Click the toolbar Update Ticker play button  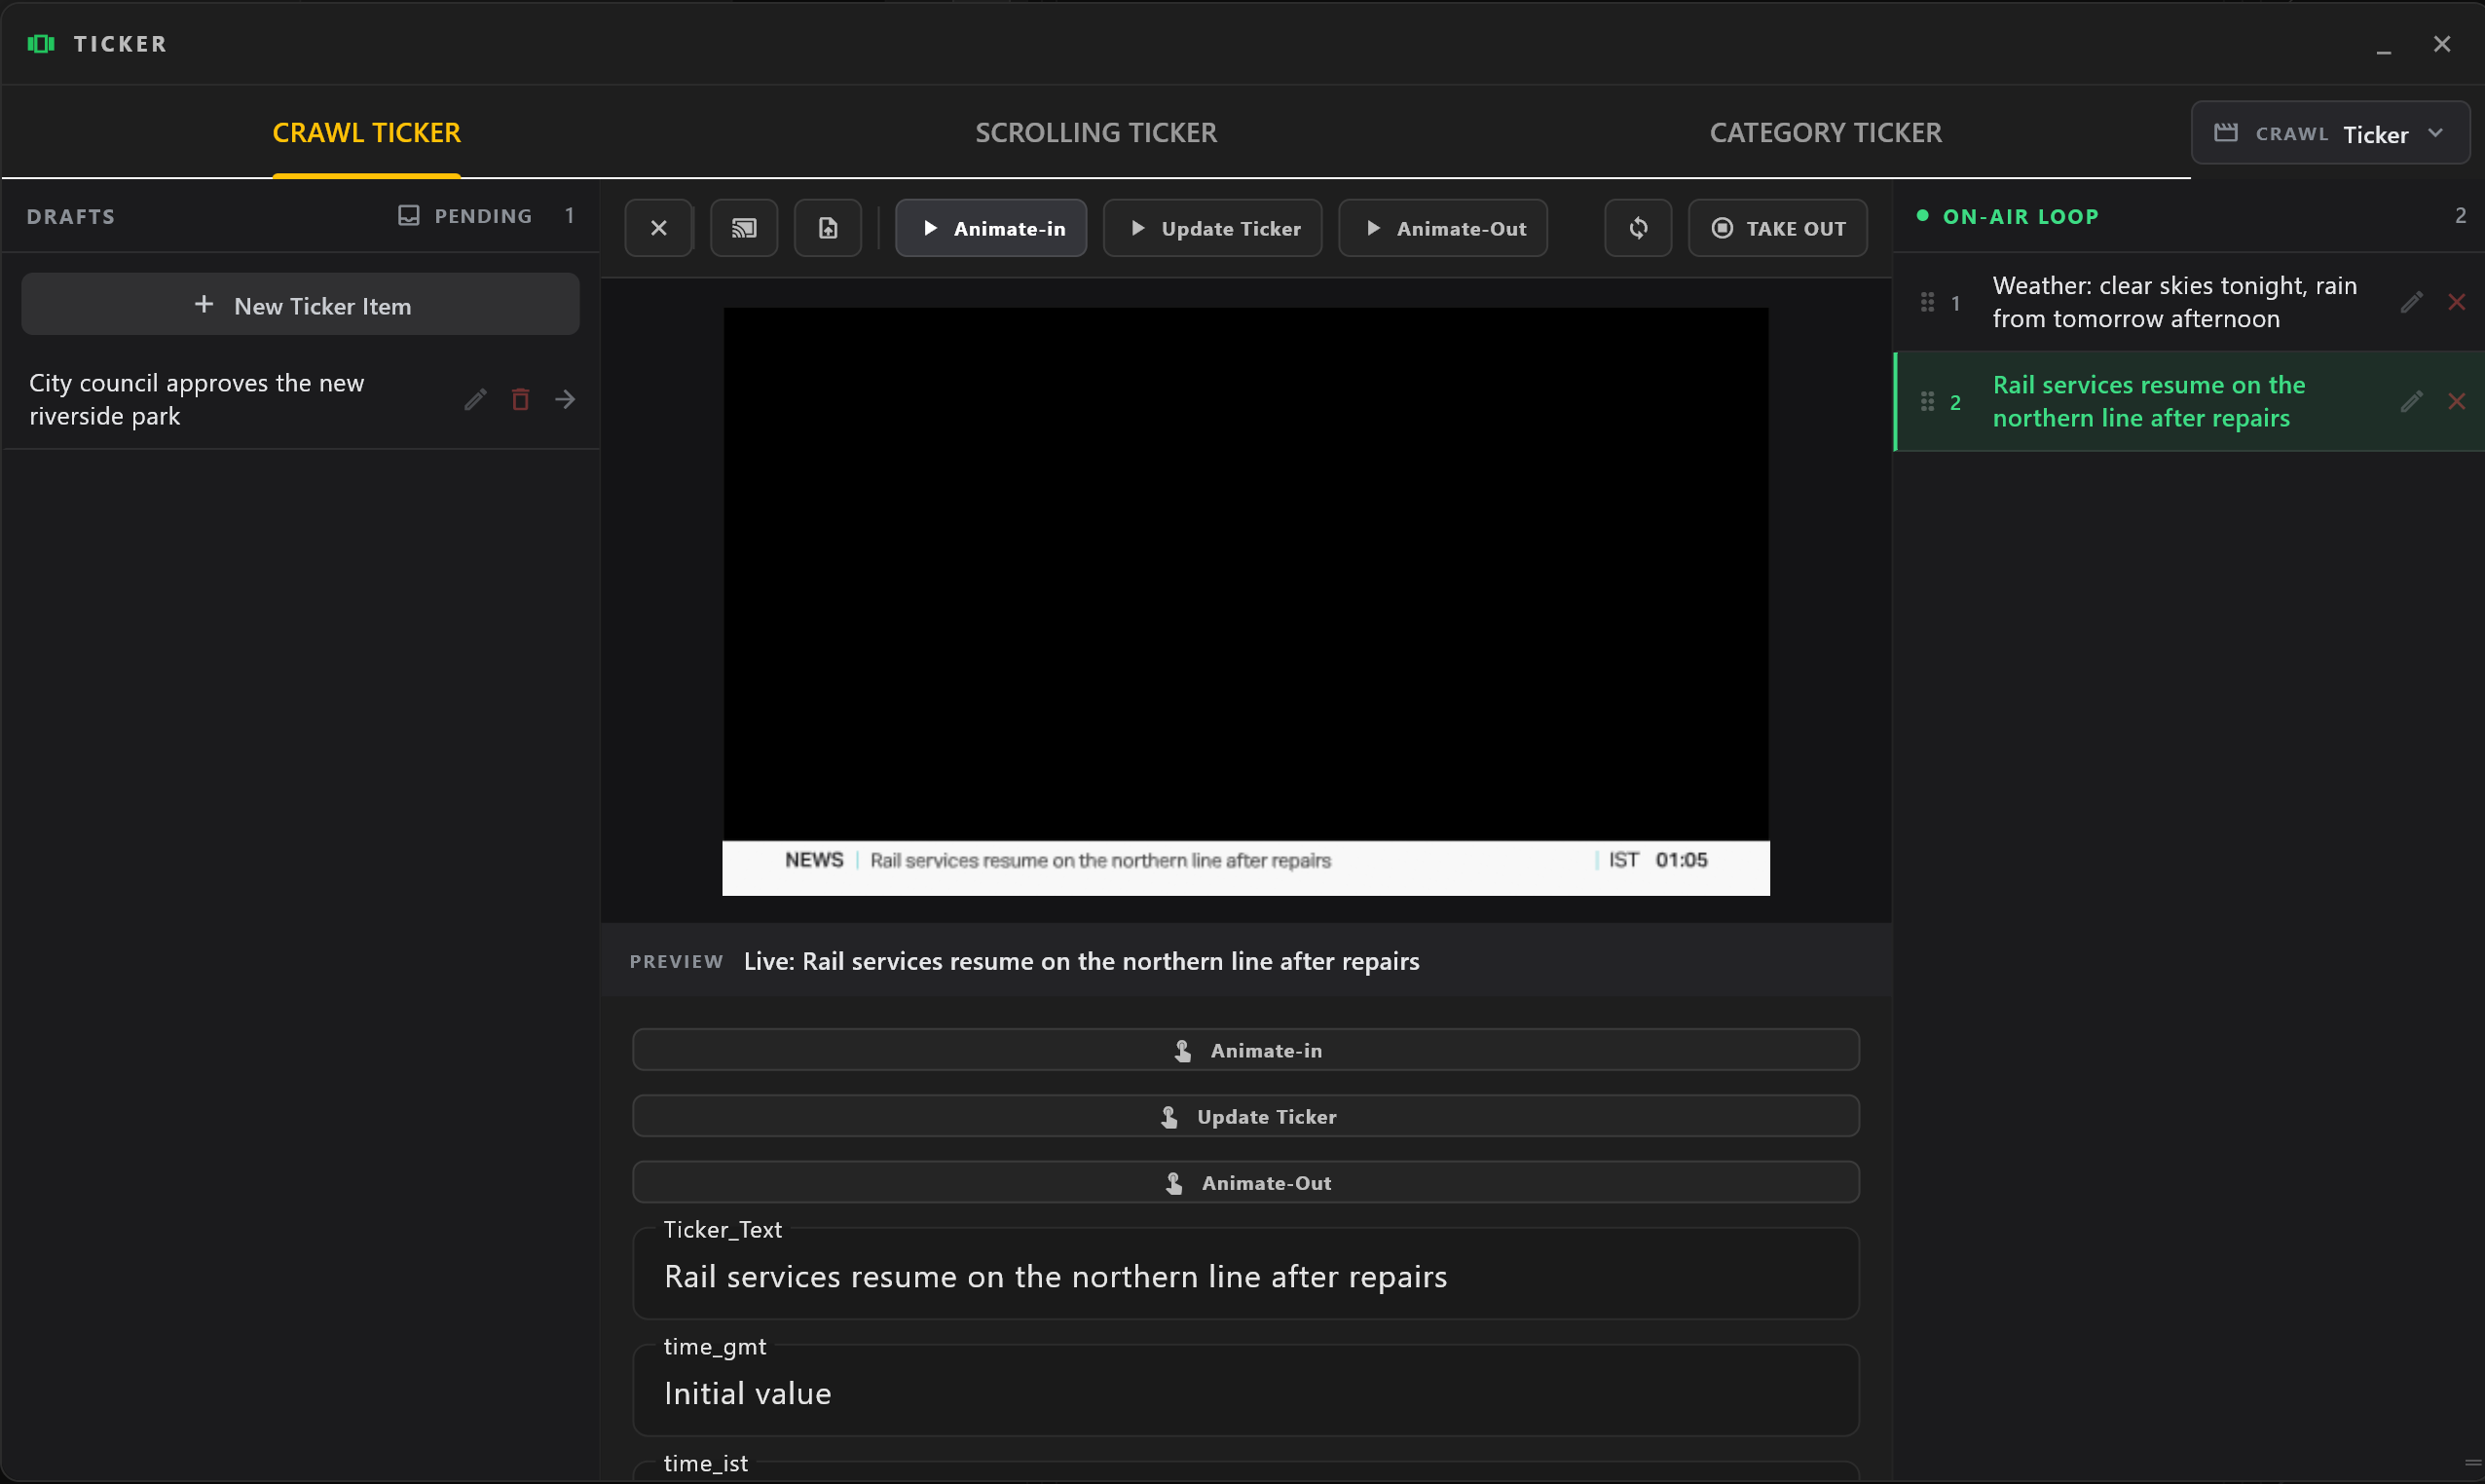tap(1212, 228)
